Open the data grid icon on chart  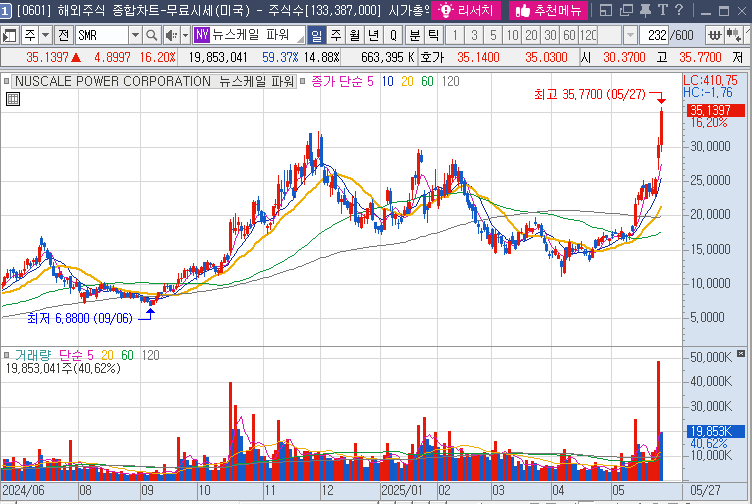13,99
